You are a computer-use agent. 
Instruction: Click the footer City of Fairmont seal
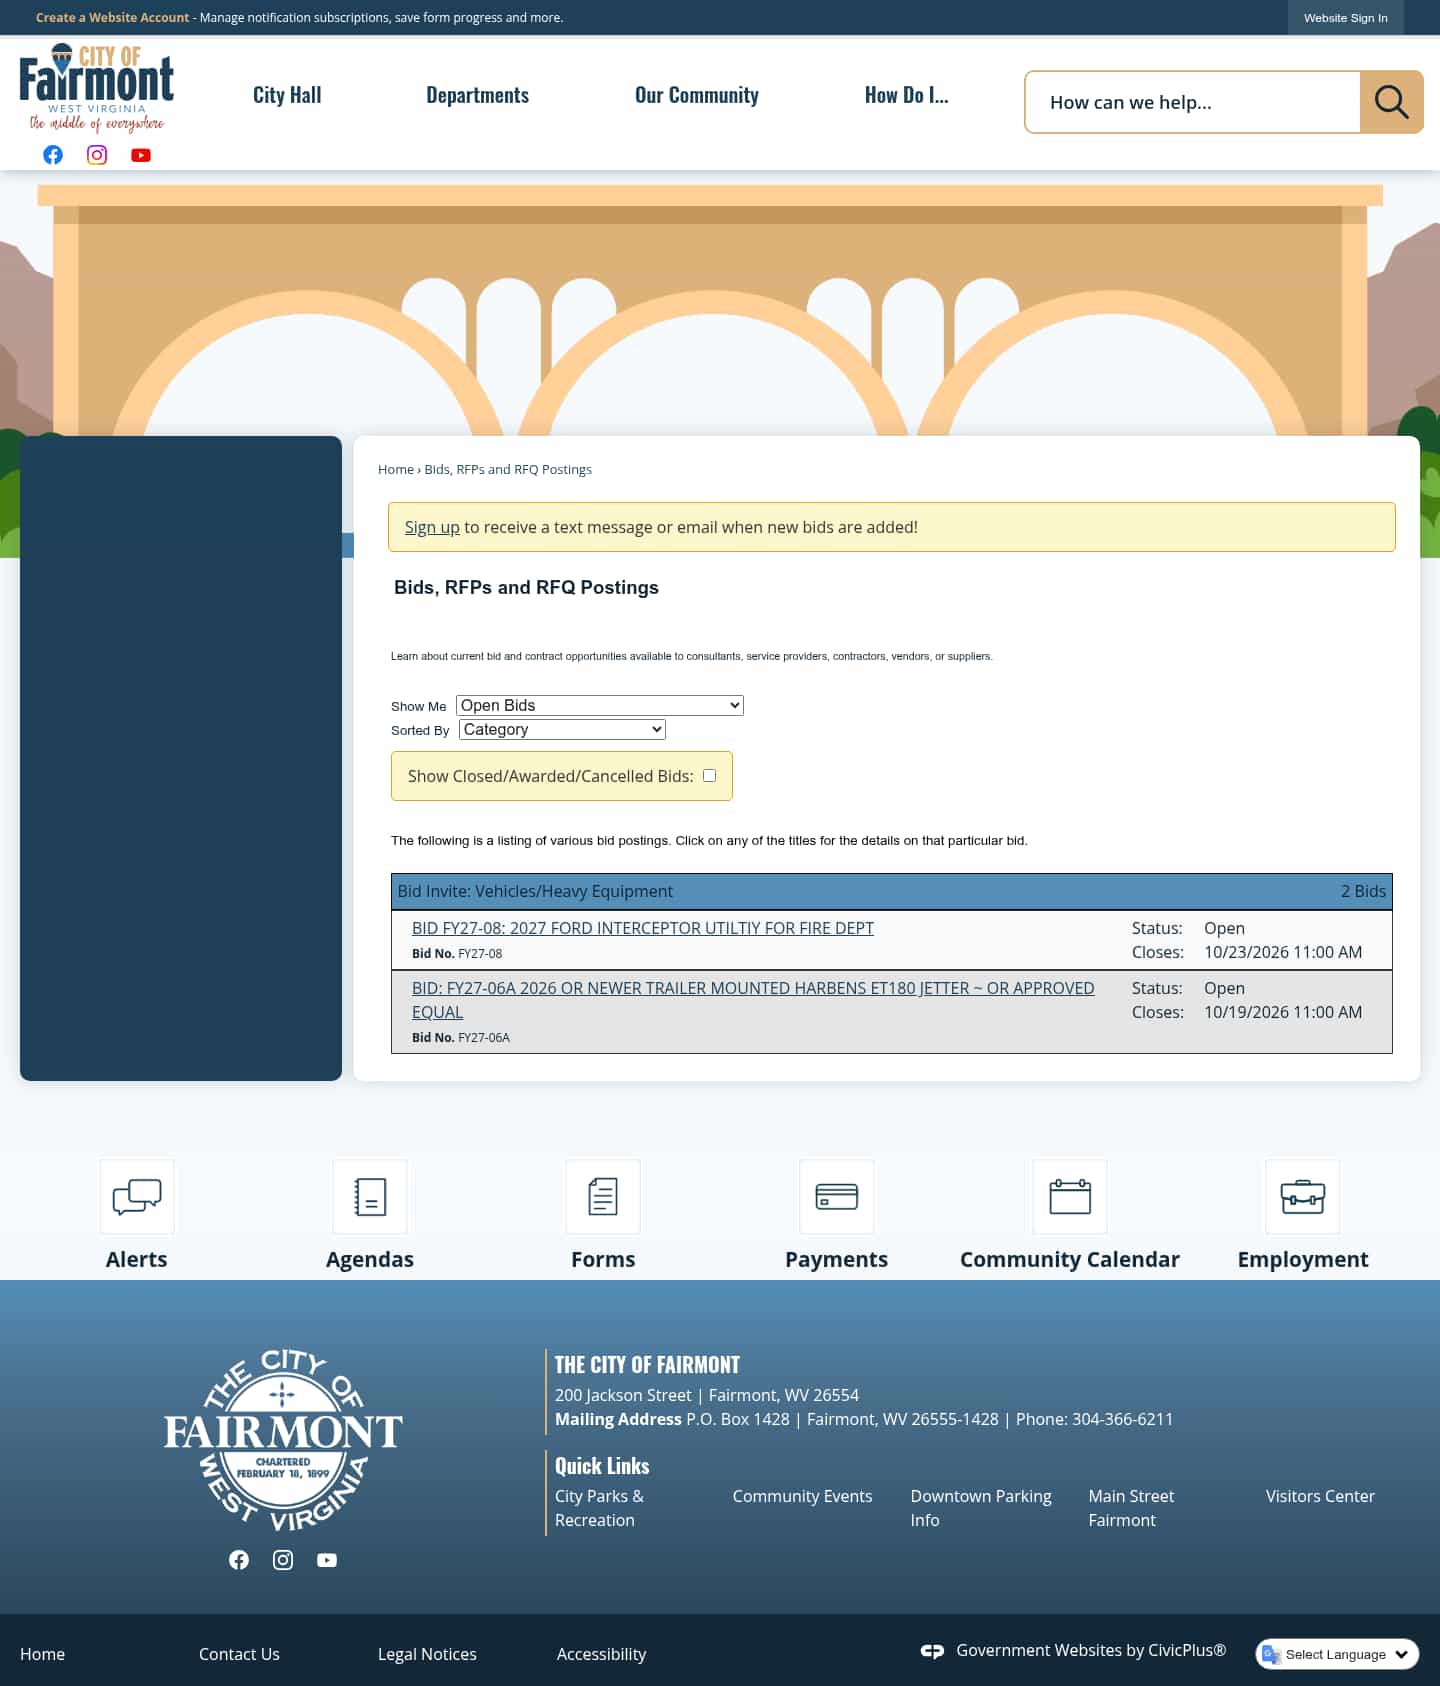[x=283, y=1440]
